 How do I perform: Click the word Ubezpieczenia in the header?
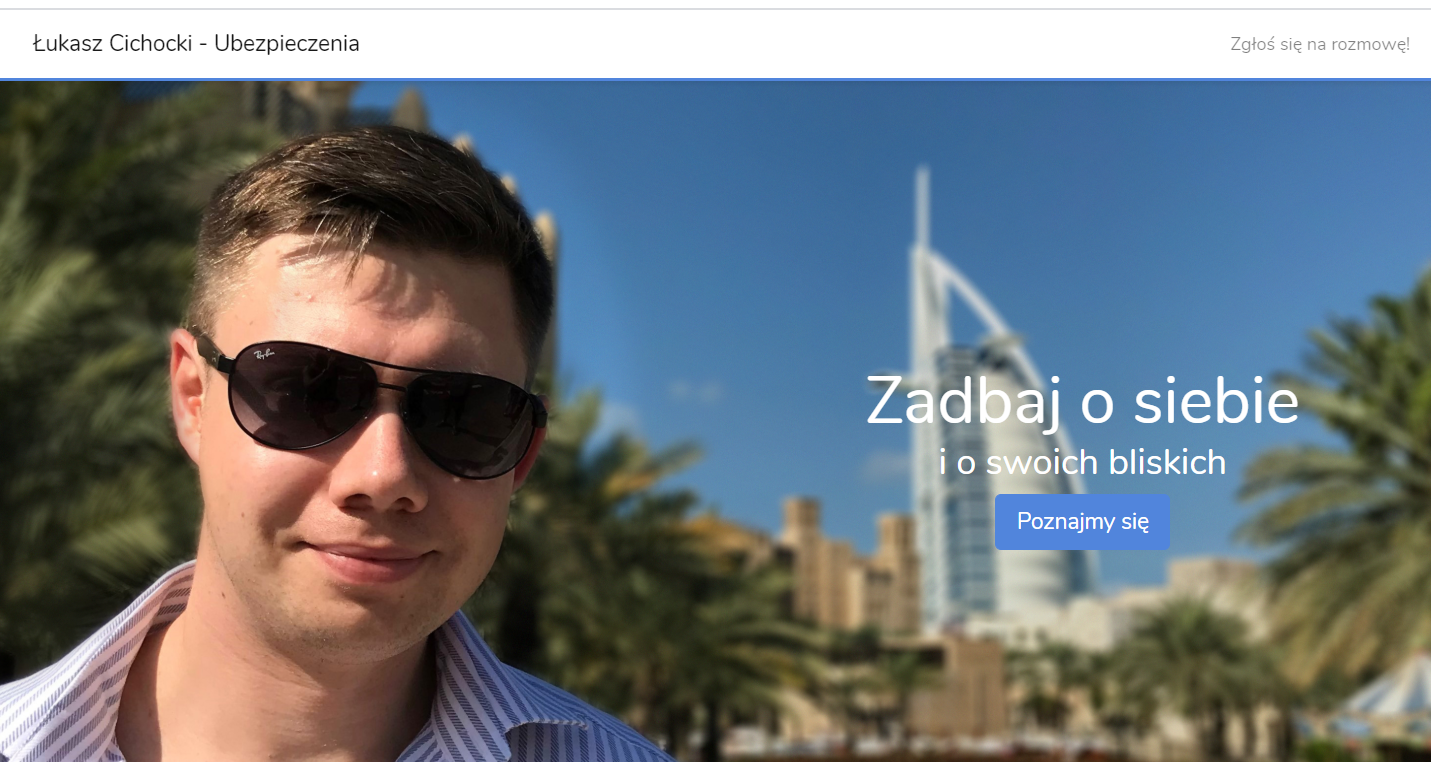(x=286, y=43)
